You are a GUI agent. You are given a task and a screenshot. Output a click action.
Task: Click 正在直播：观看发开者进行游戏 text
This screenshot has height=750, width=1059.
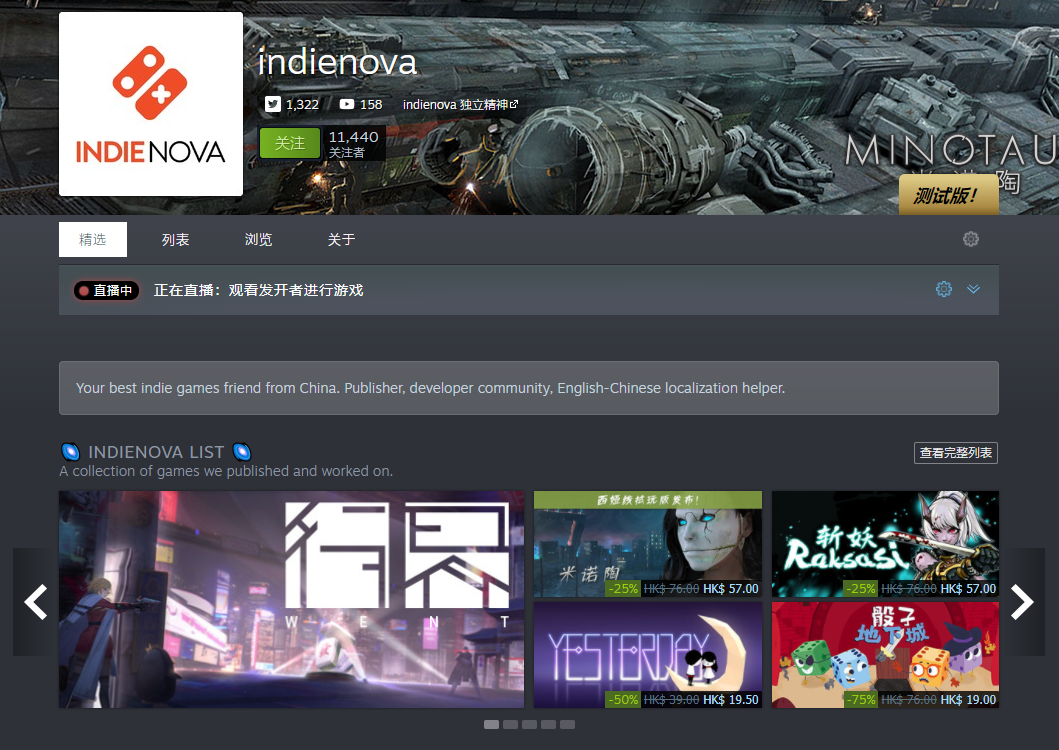coord(259,290)
